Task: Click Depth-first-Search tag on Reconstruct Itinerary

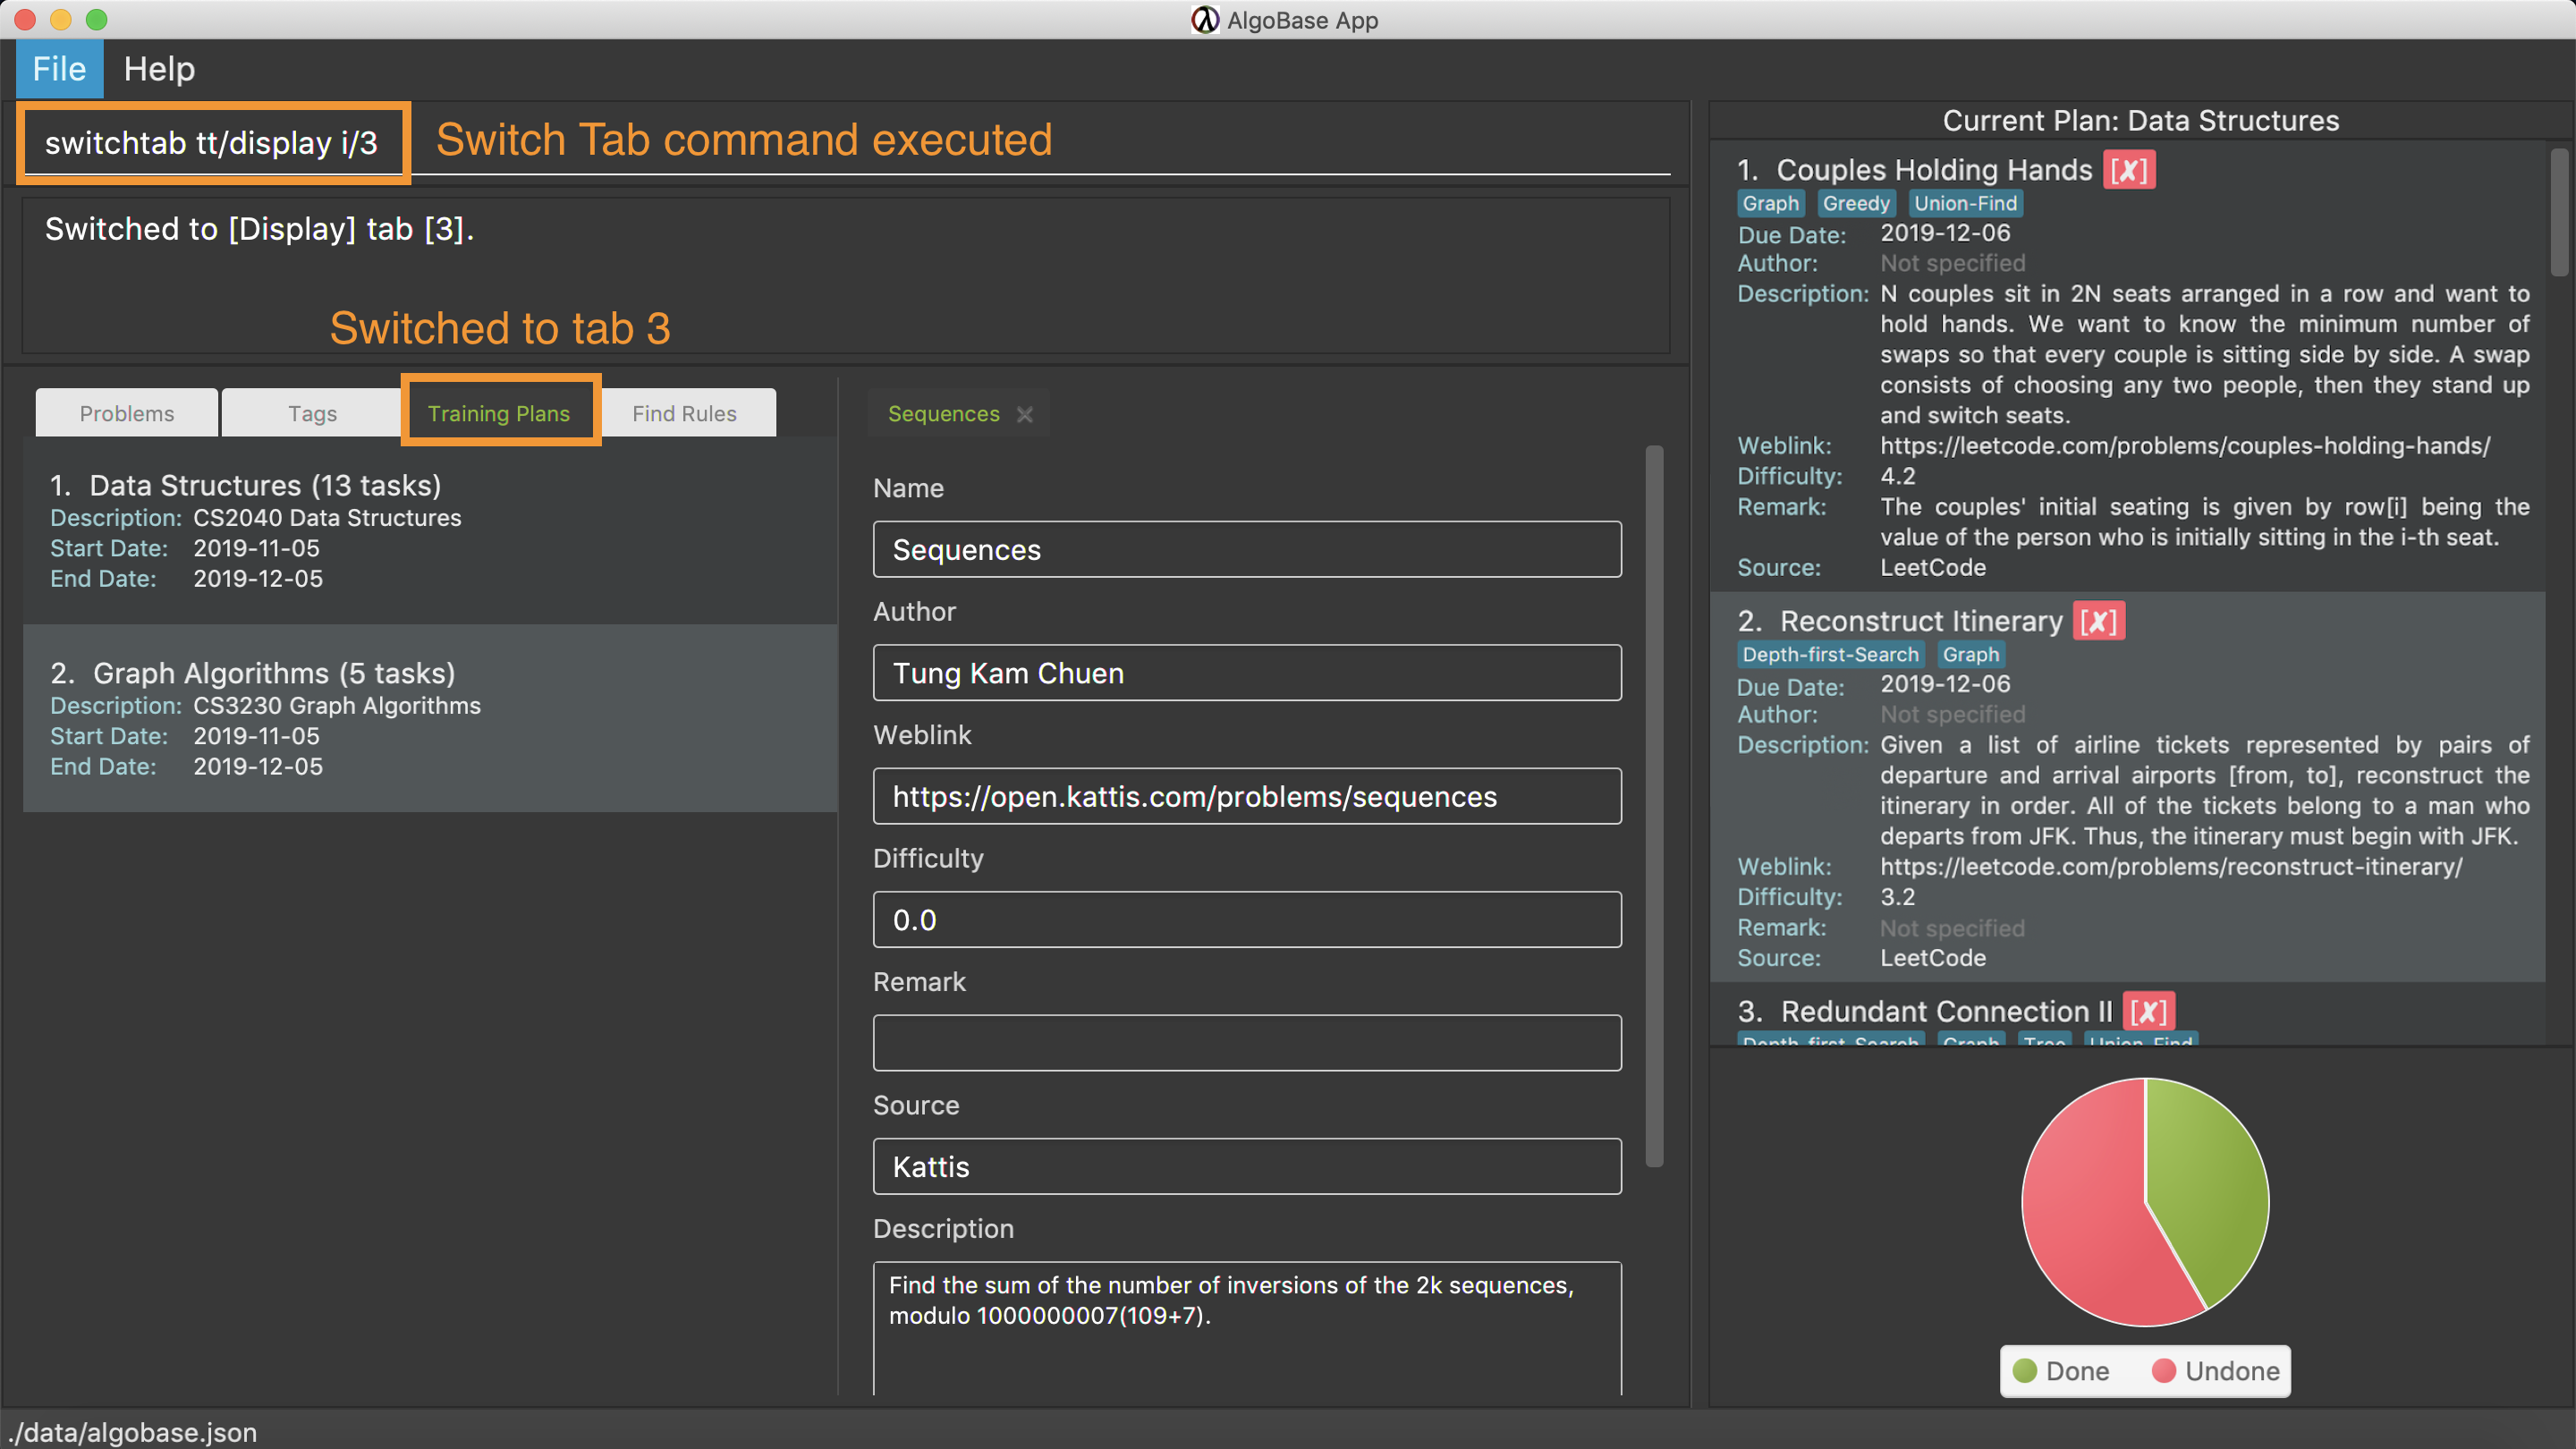Action: coord(1827,655)
